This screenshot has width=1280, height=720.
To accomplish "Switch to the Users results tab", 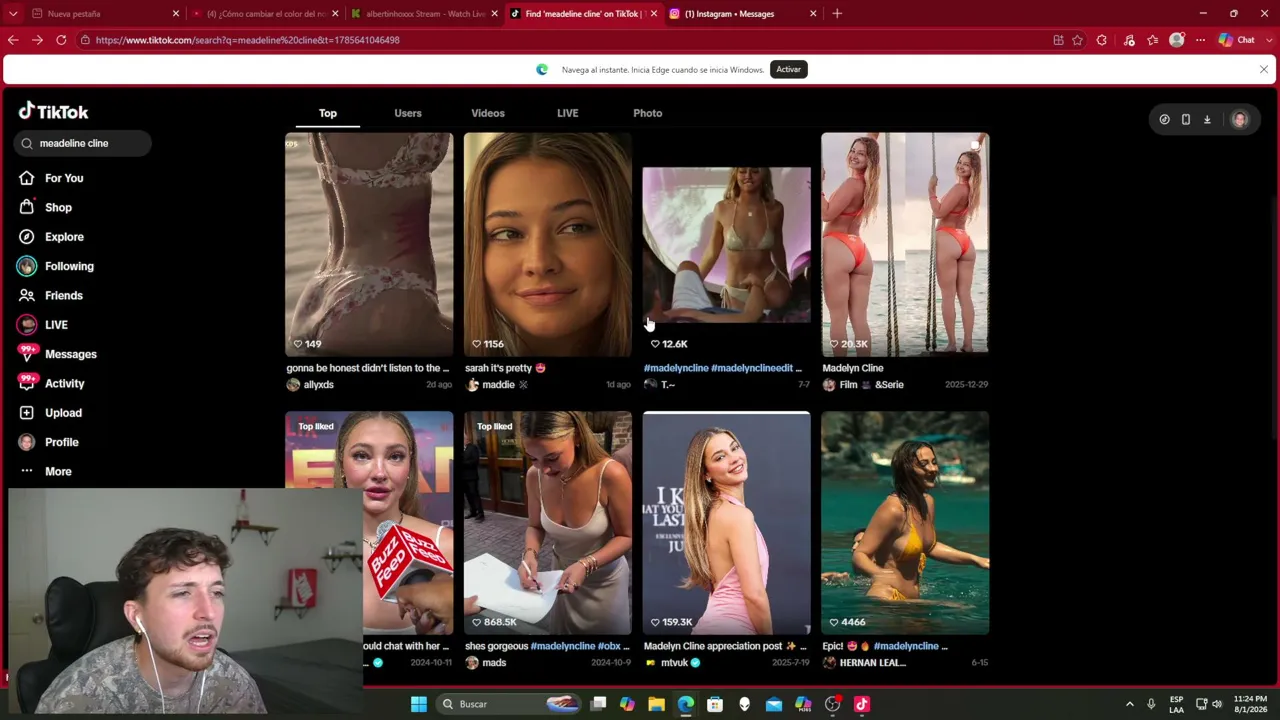I will [408, 113].
